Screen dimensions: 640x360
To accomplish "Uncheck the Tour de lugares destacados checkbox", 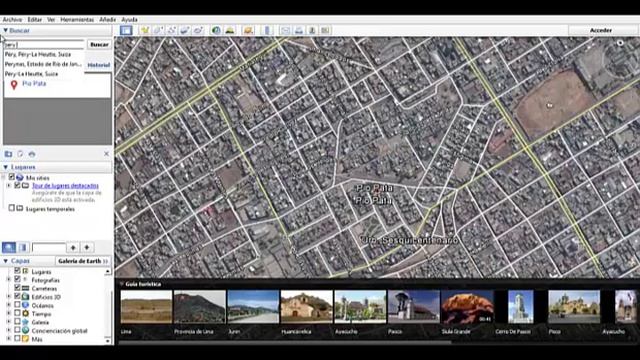I will pos(17,185).
